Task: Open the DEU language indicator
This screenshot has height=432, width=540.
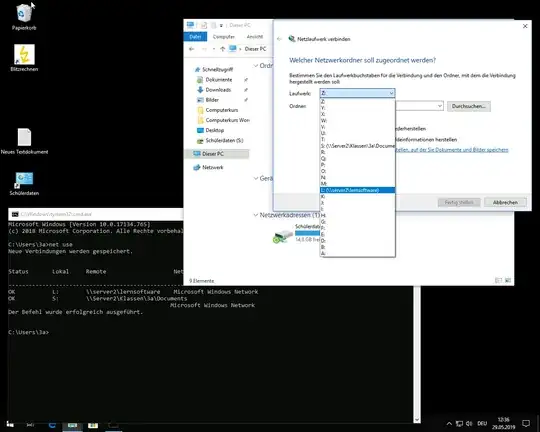Action: tap(482, 423)
